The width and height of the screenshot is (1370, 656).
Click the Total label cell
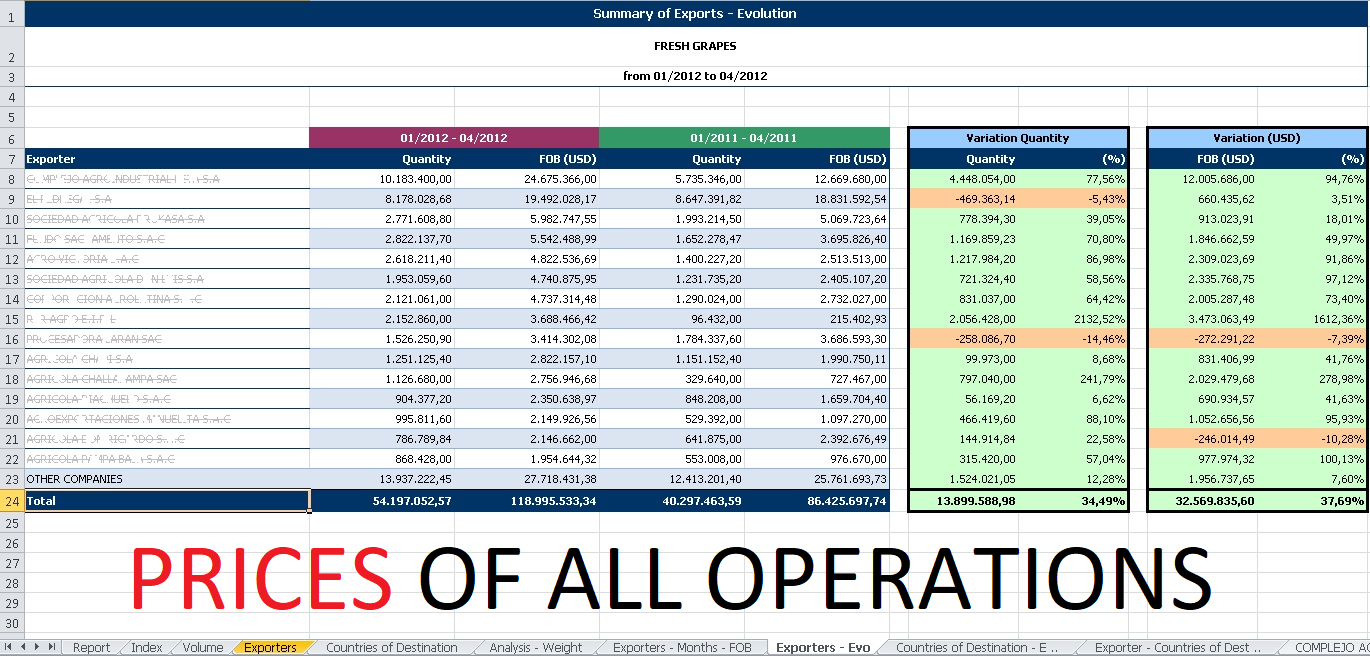click(166, 500)
